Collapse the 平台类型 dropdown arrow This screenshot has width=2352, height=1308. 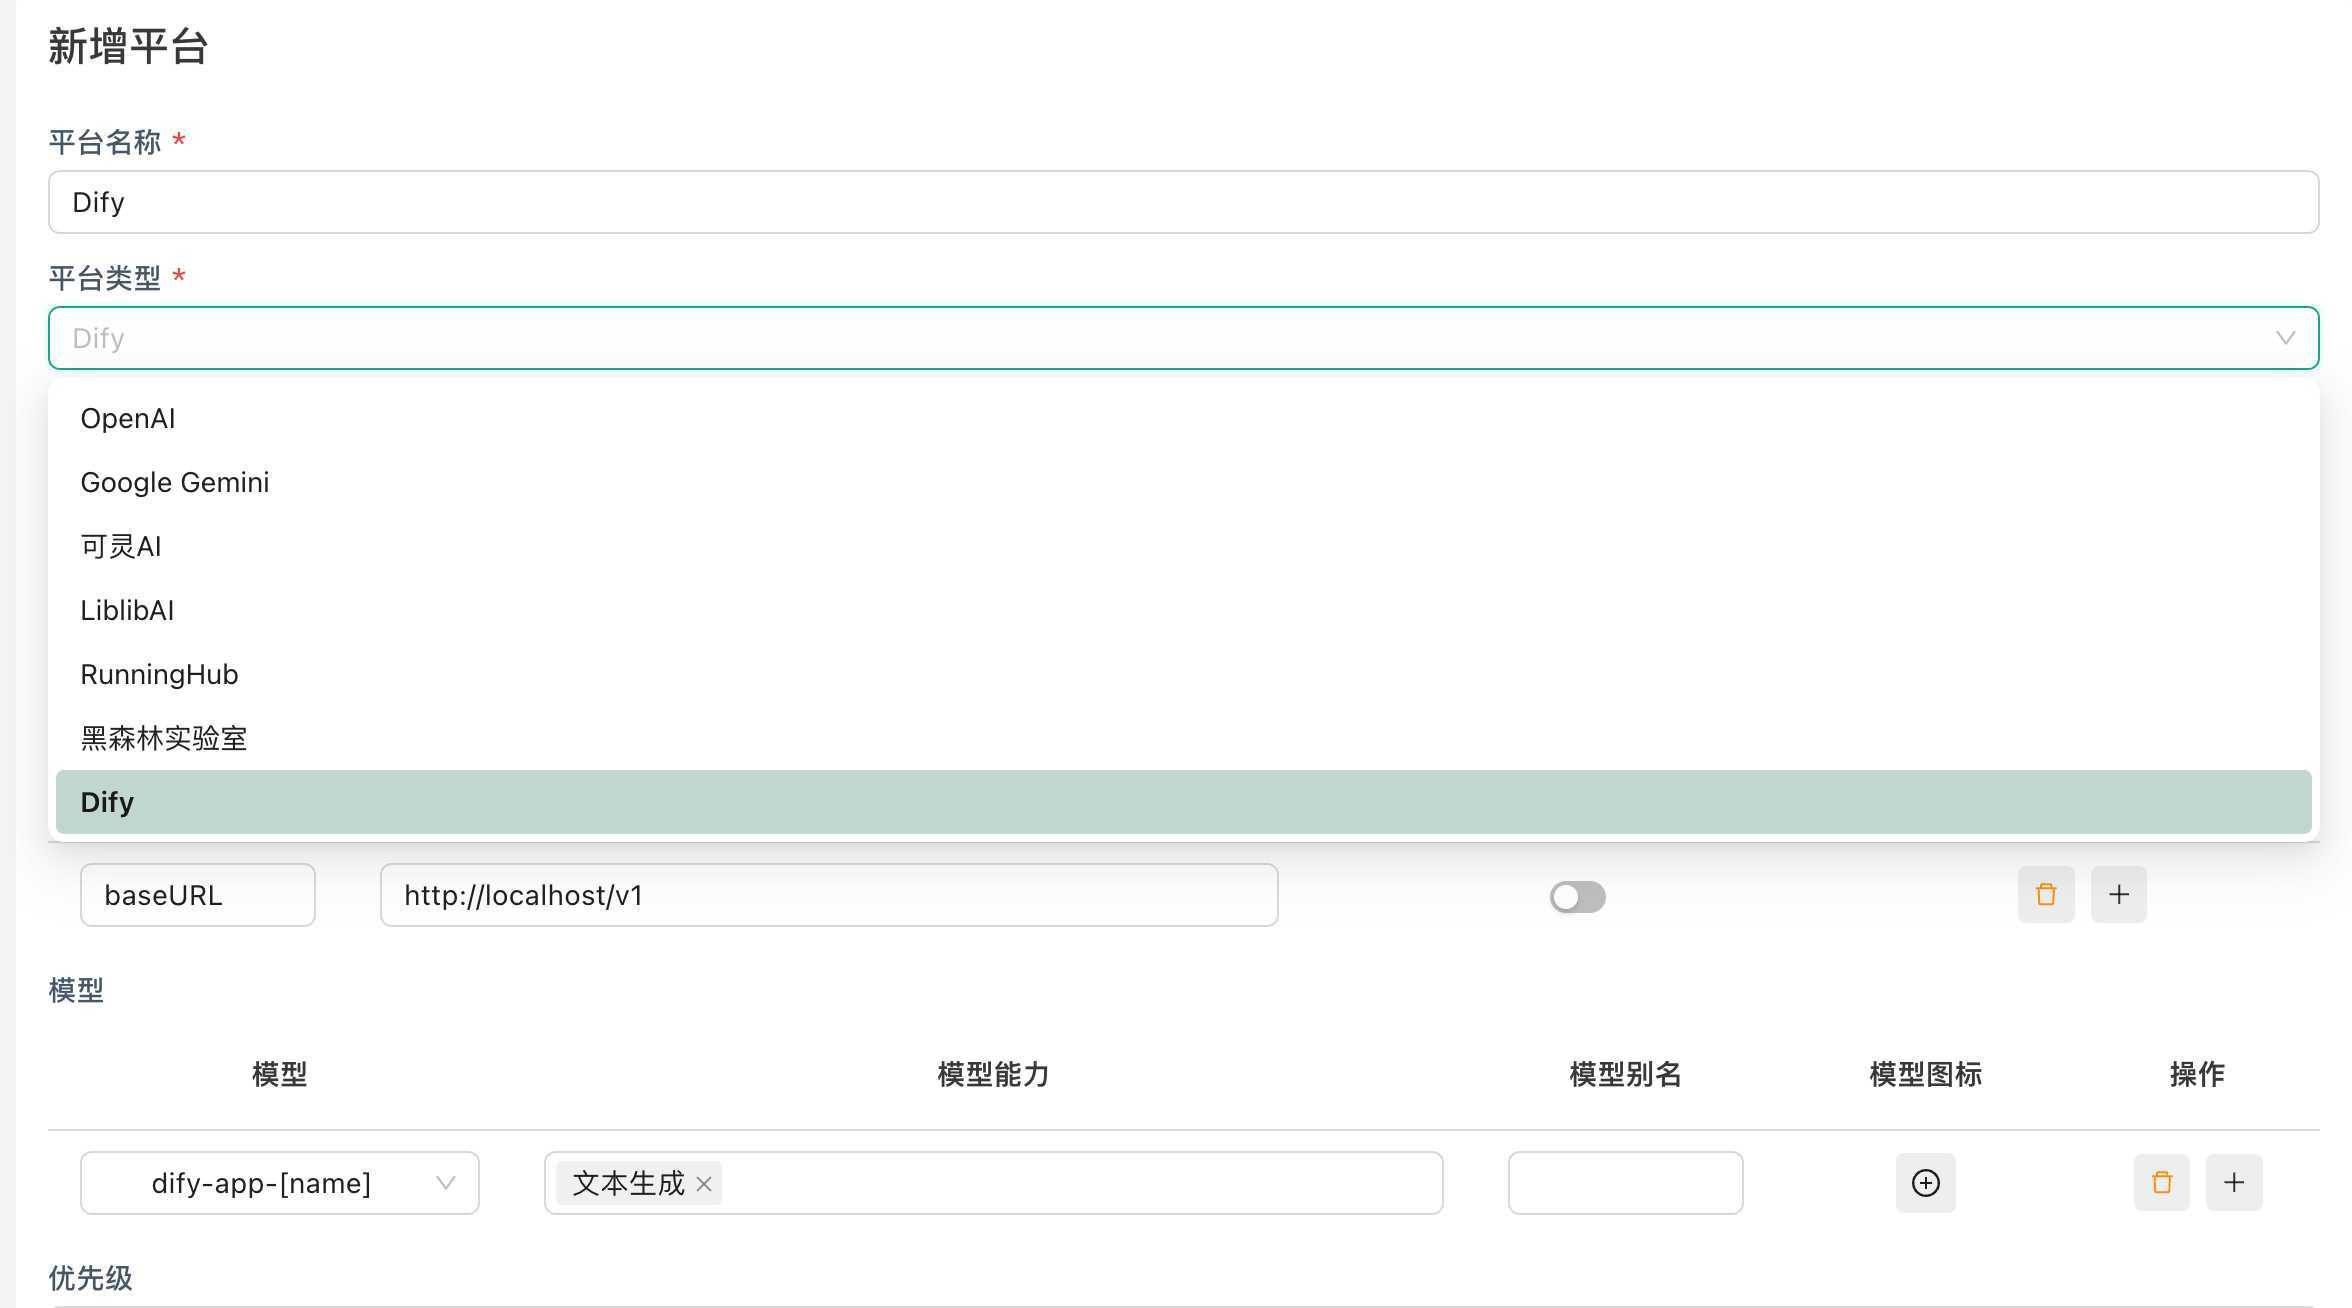2285,338
